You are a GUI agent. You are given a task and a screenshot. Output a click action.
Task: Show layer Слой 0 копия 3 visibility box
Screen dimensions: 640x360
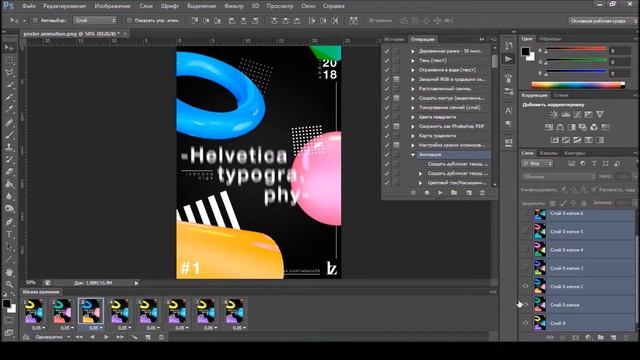[525, 268]
